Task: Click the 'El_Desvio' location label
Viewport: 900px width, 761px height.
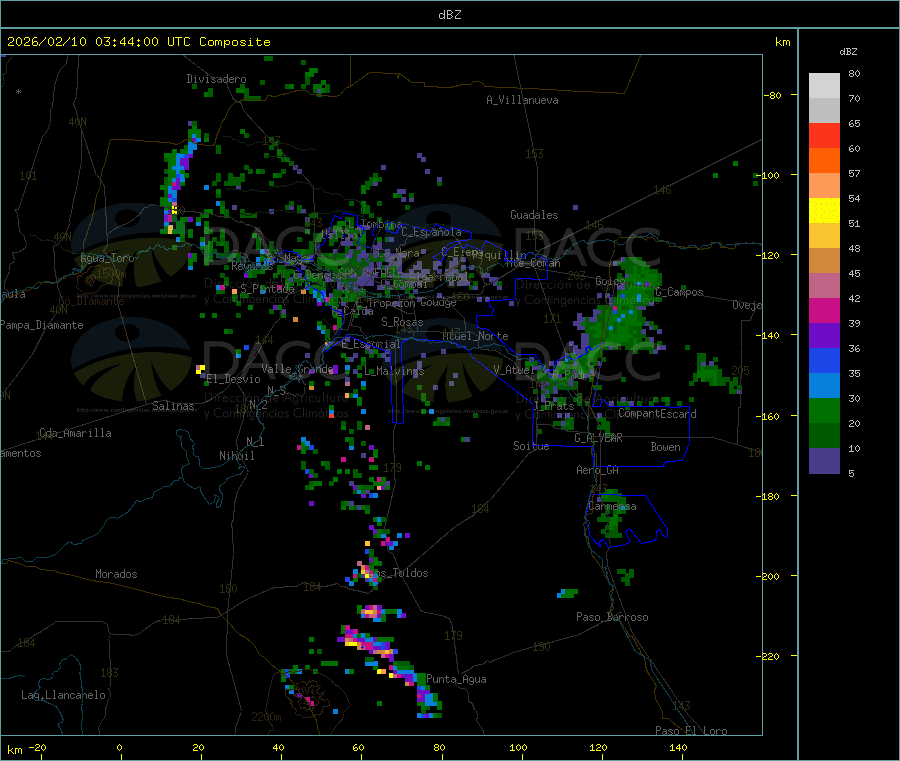Action: pyautogui.click(x=233, y=379)
